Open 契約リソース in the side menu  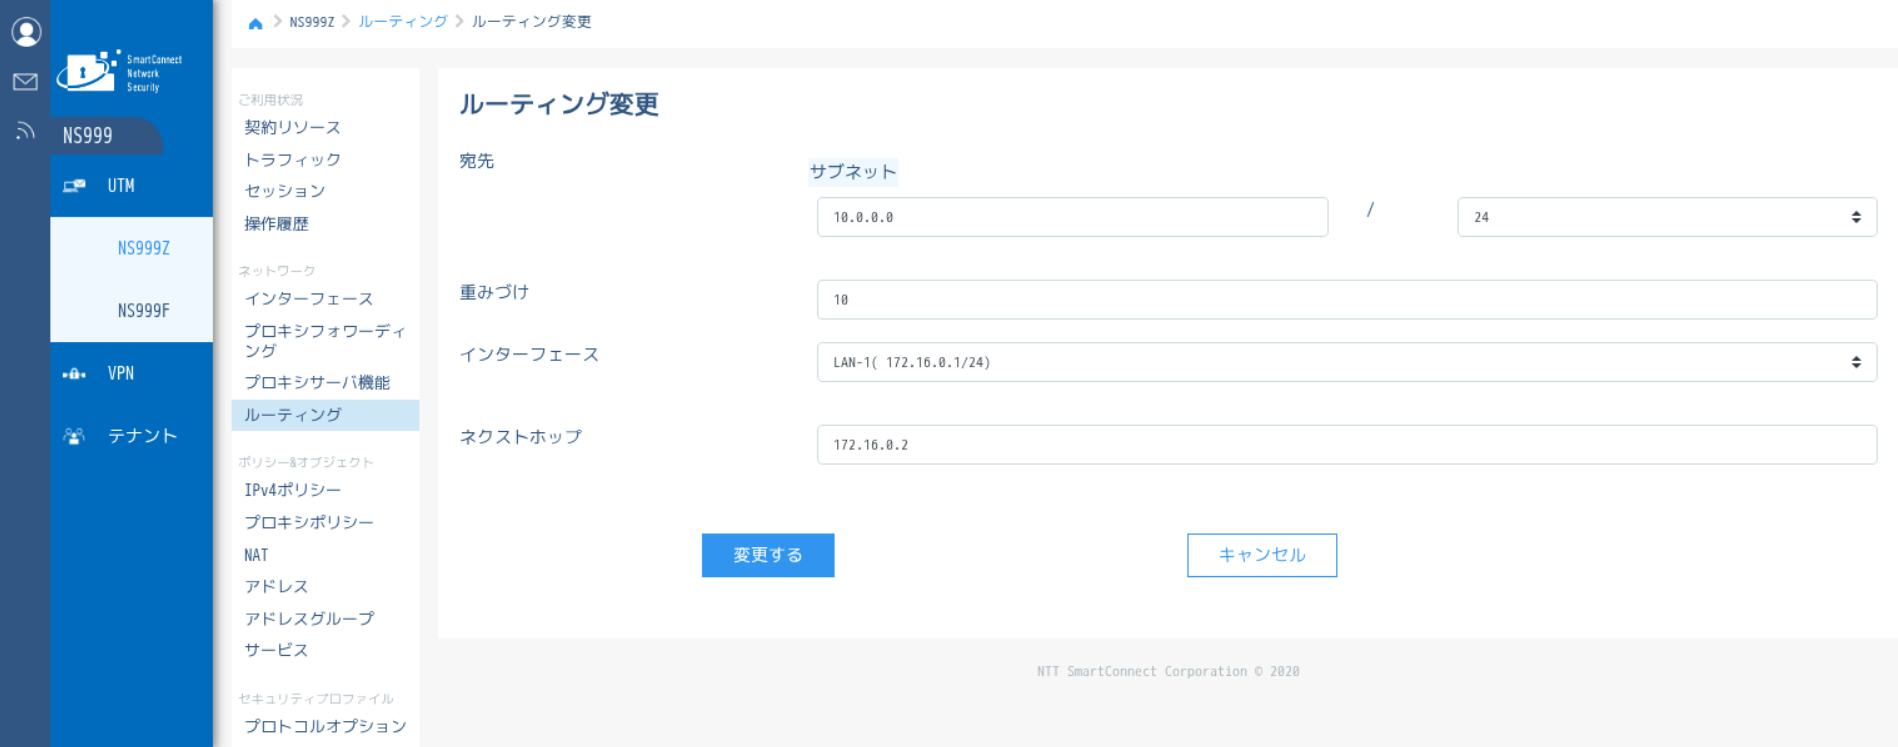tap(293, 128)
